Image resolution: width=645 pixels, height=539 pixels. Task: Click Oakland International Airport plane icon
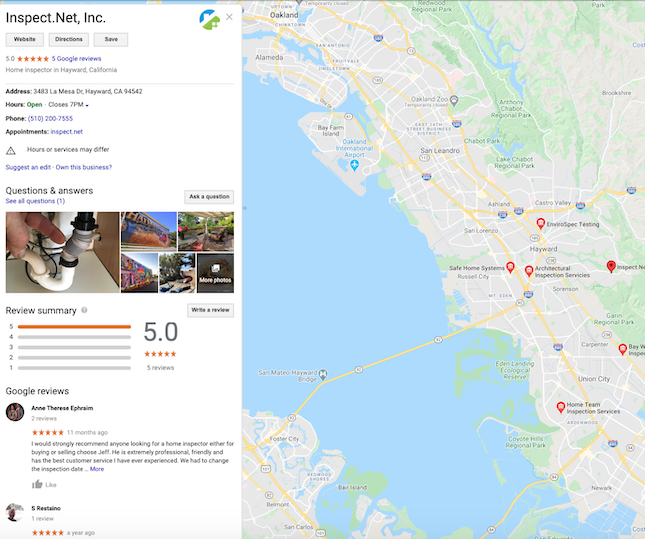pos(354,166)
